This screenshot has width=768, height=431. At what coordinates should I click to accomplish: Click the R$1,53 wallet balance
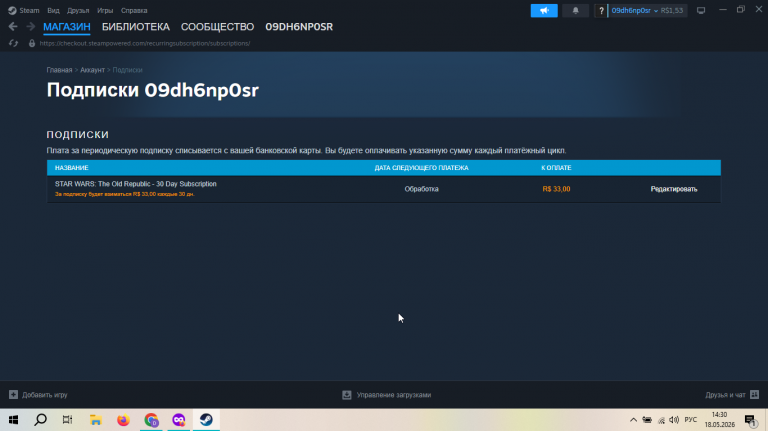point(672,10)
